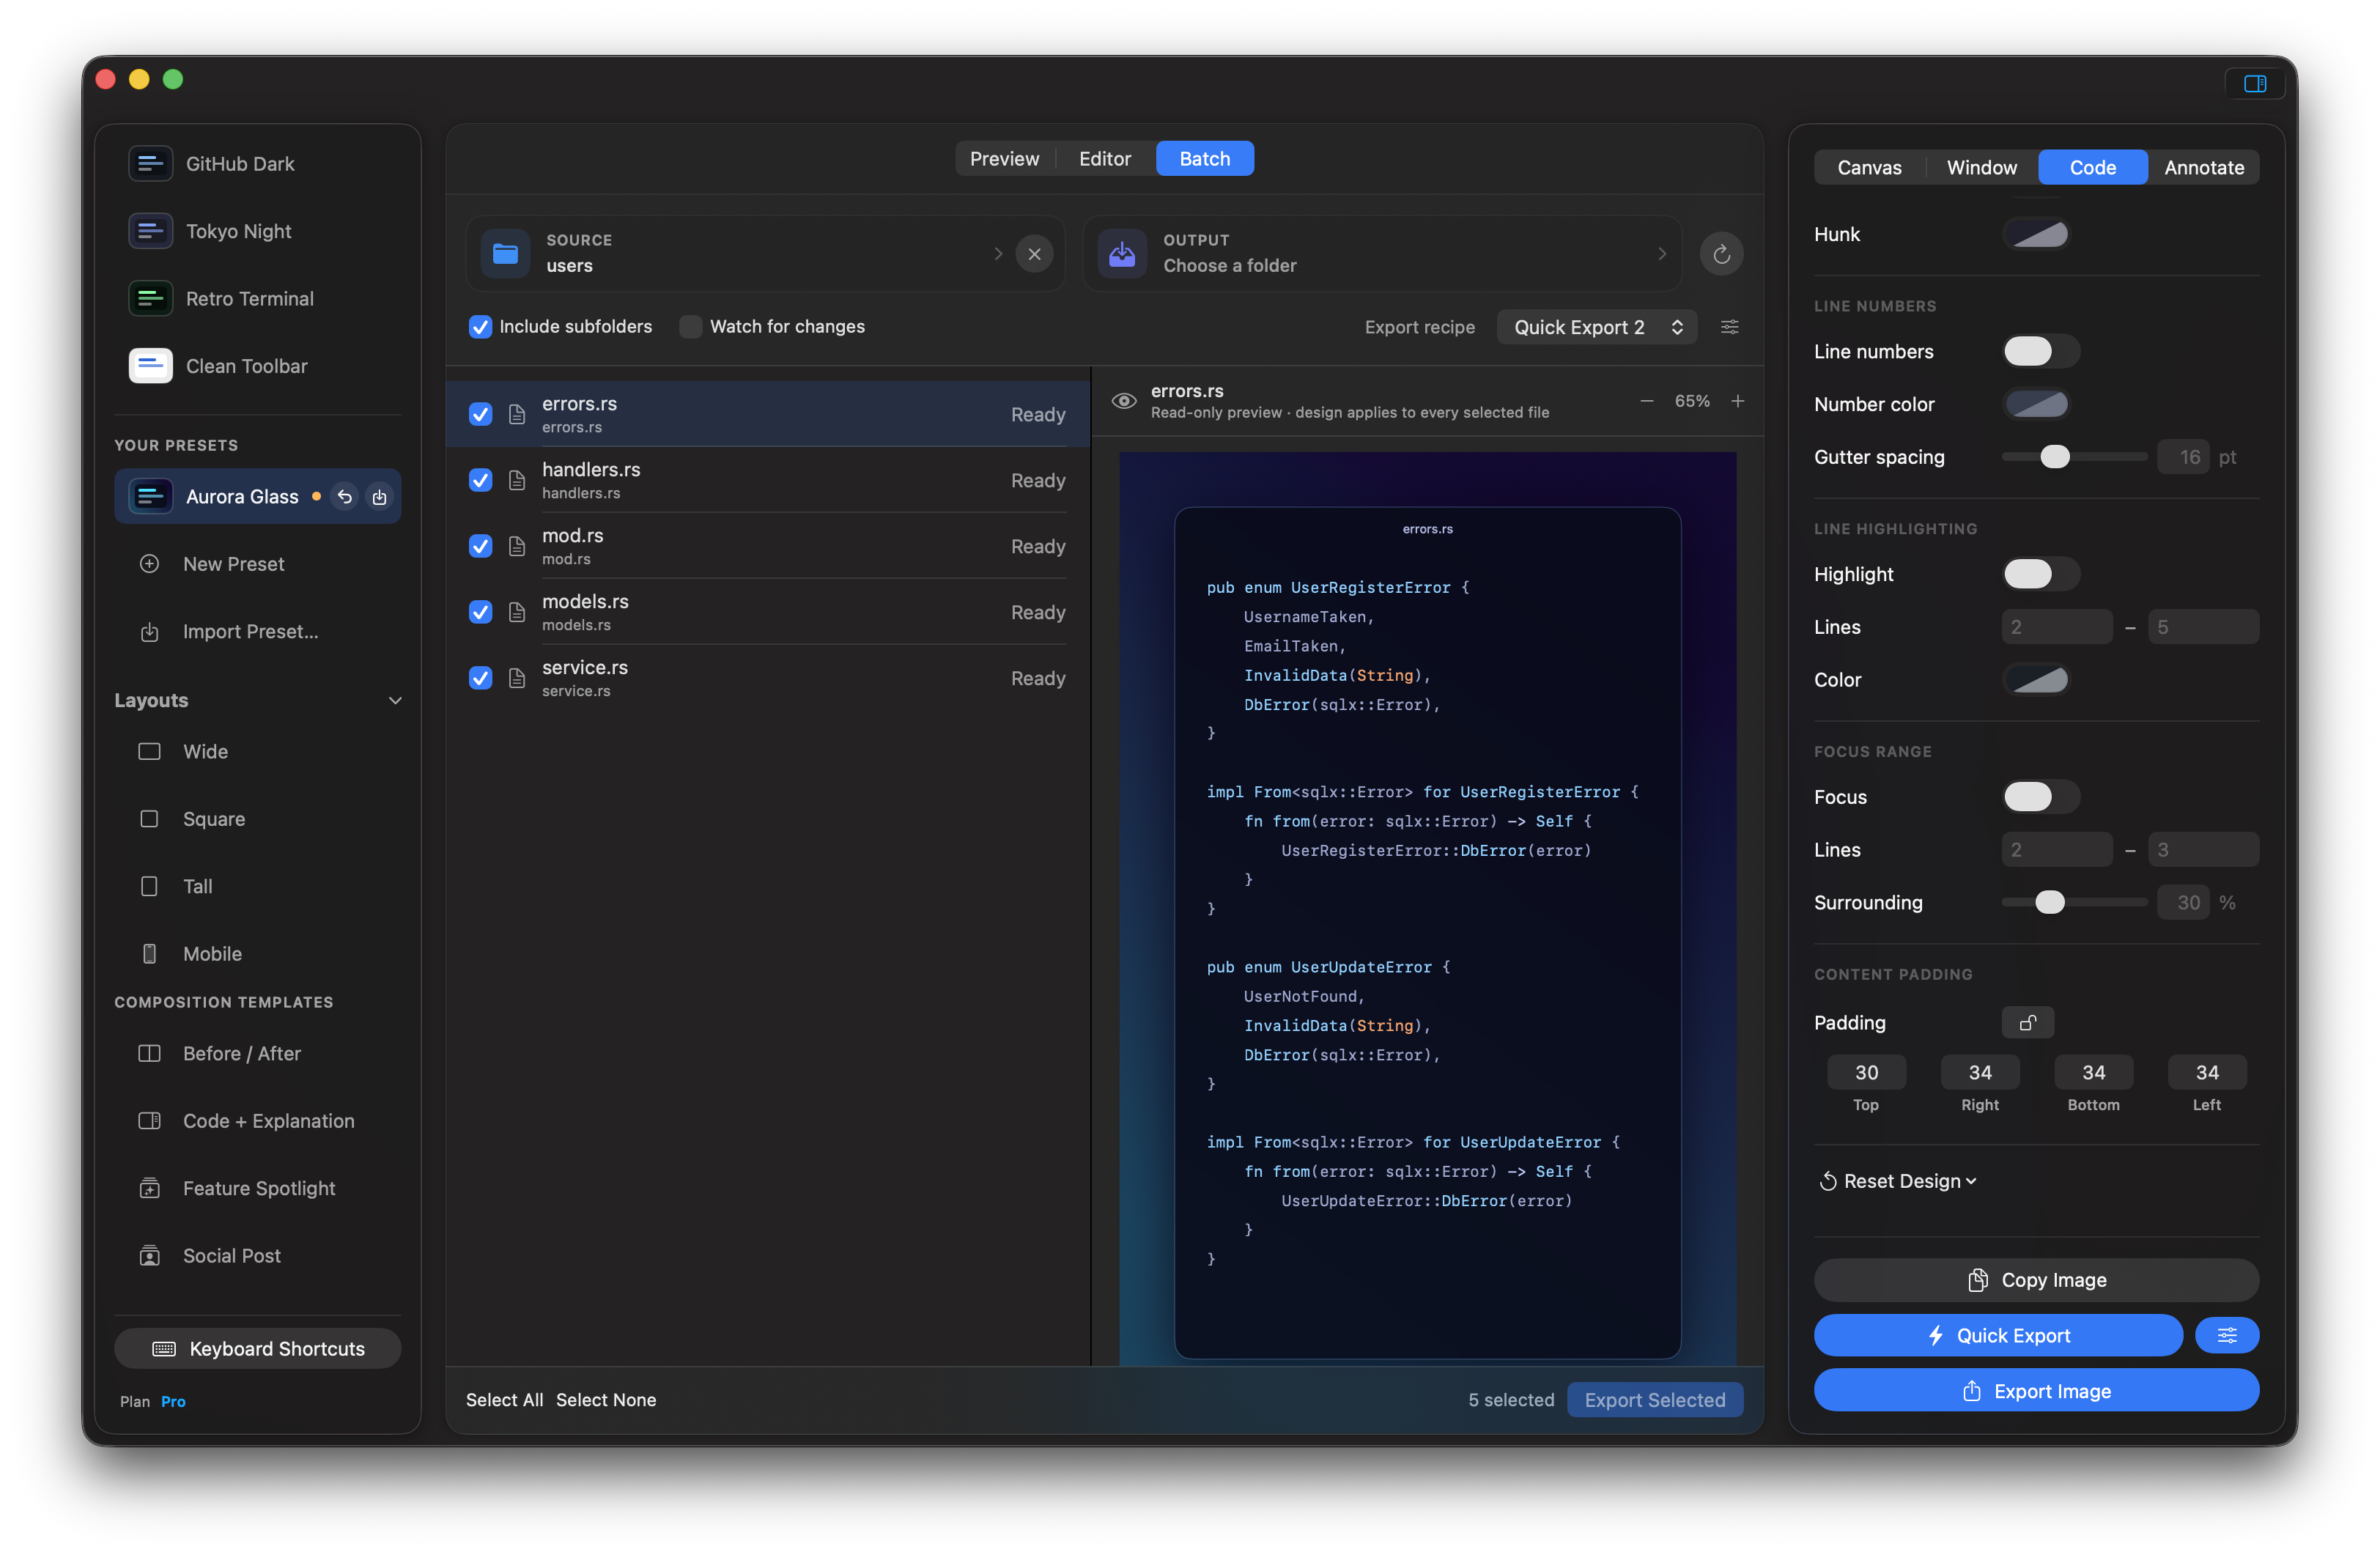The image size is (2380, 1555).
Task: Open the Canvas settings tab
Action: coord(1869,167)
